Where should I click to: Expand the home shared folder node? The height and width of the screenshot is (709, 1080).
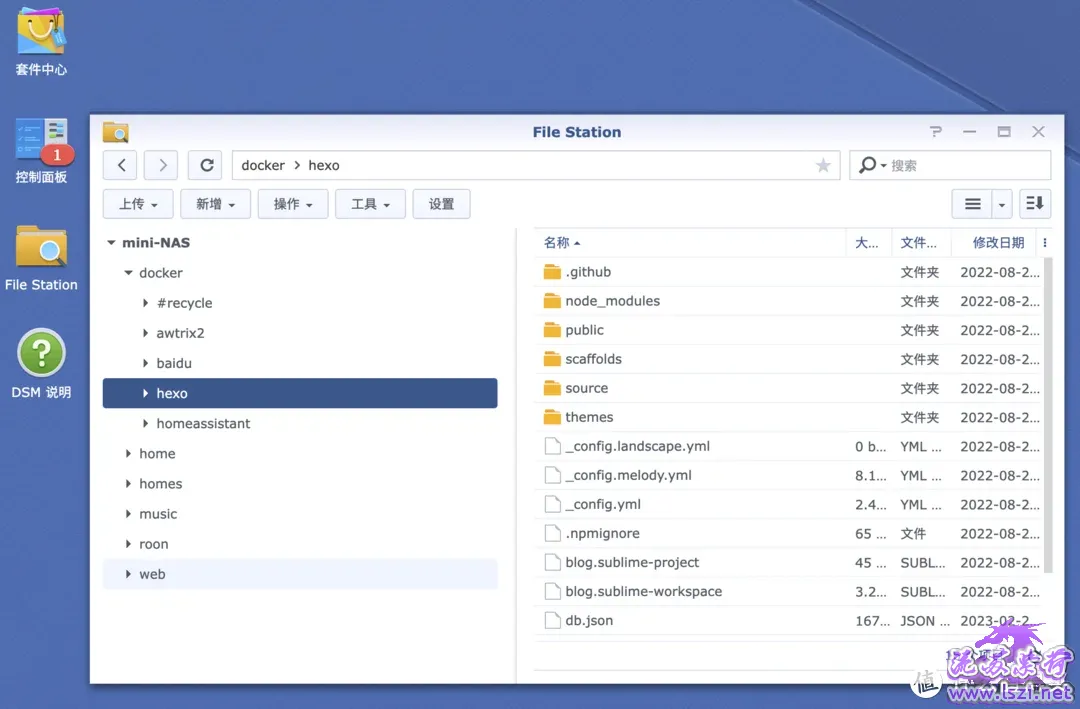tap(128, 453)
